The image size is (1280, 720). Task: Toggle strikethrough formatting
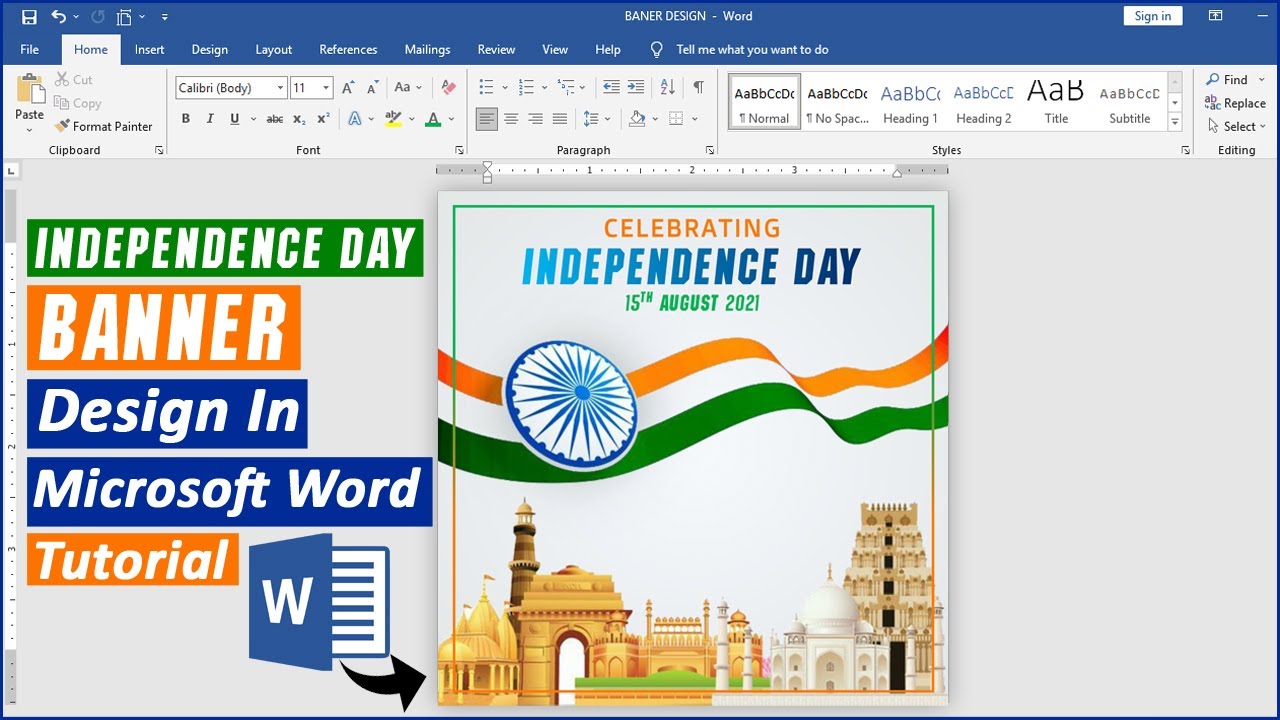coord(274,119)
